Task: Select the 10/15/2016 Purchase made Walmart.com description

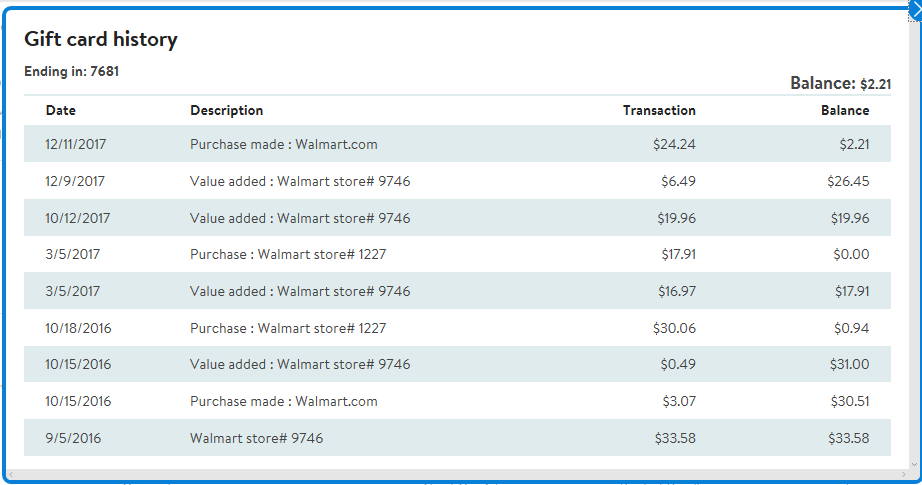Action: (x=284, y=401)
